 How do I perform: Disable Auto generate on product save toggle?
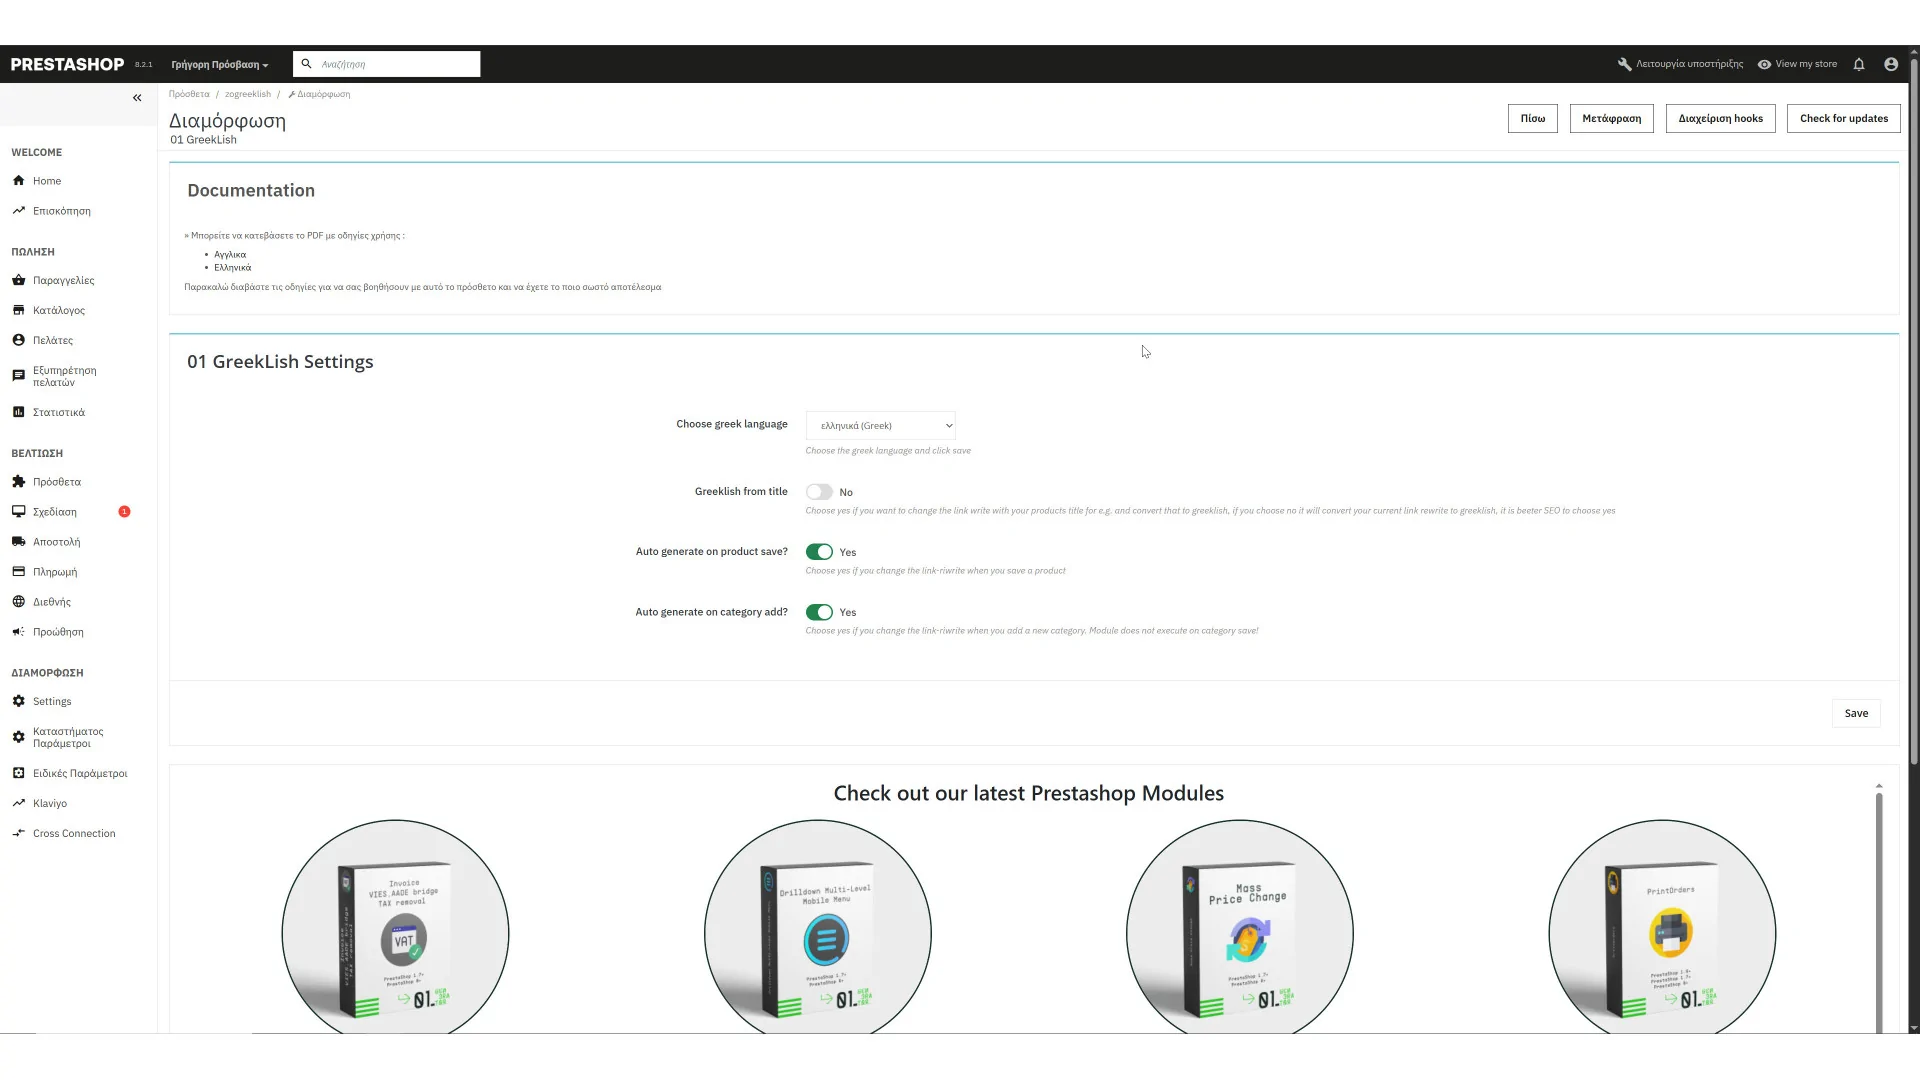click(819, 552)
